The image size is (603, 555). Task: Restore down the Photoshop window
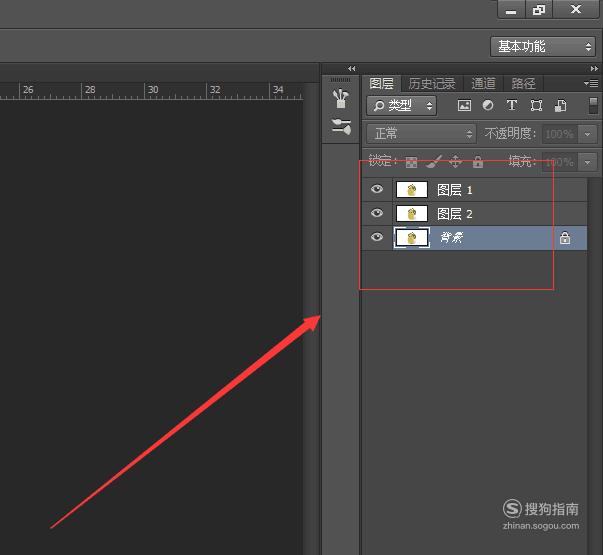[x=539, y=10]
